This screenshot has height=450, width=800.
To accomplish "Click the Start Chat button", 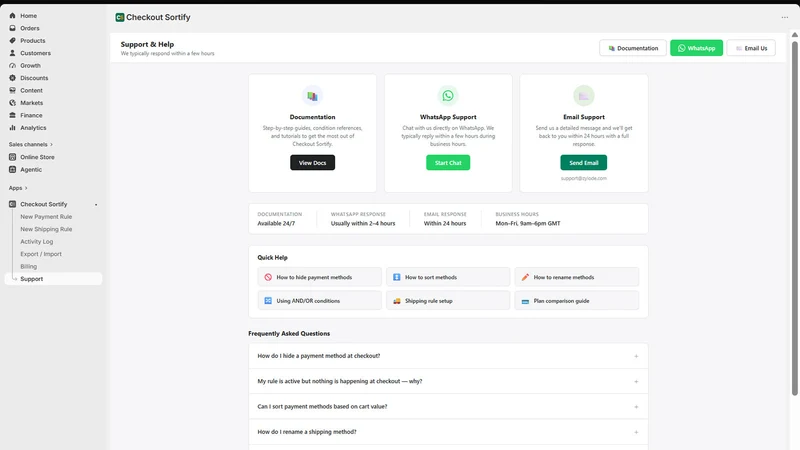I will (448, 163).
